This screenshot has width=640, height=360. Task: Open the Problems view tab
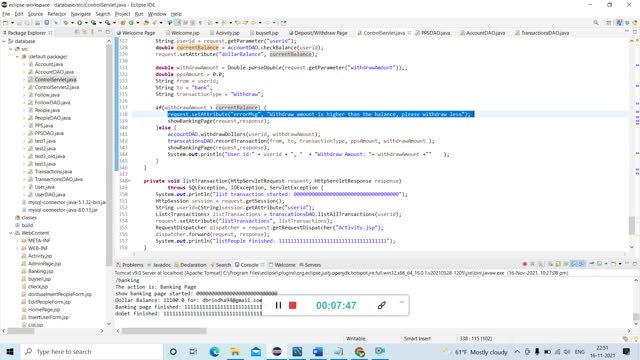pos(130,265)
